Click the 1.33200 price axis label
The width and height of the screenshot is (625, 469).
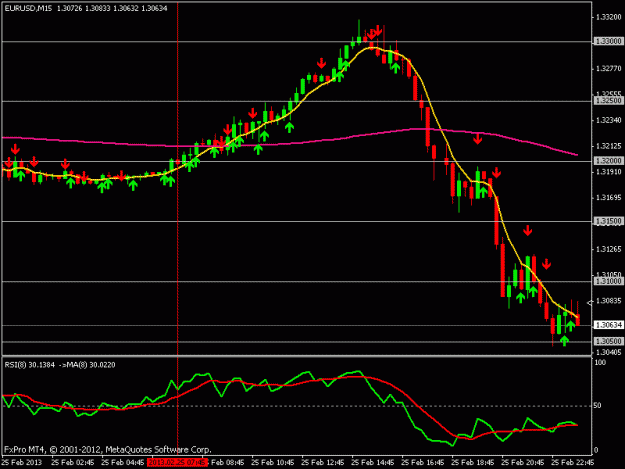(x=608, y=17)
